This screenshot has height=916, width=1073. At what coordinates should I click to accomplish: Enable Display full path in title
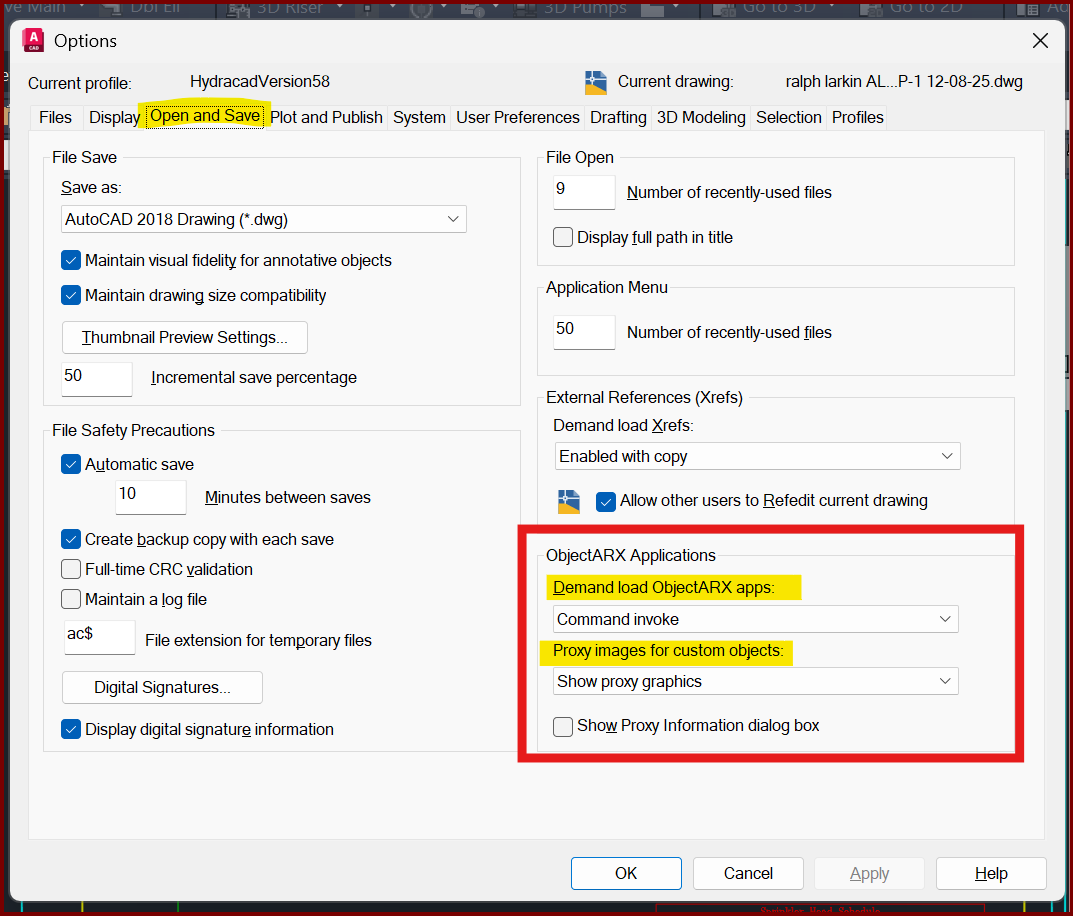[x=563, y=238]
